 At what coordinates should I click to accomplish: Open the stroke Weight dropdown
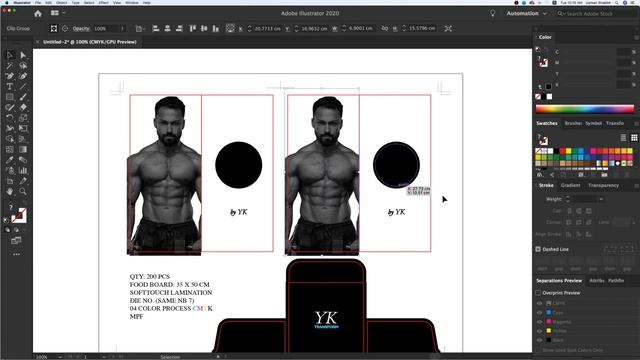pyautogui.click(x=601, y=199)
